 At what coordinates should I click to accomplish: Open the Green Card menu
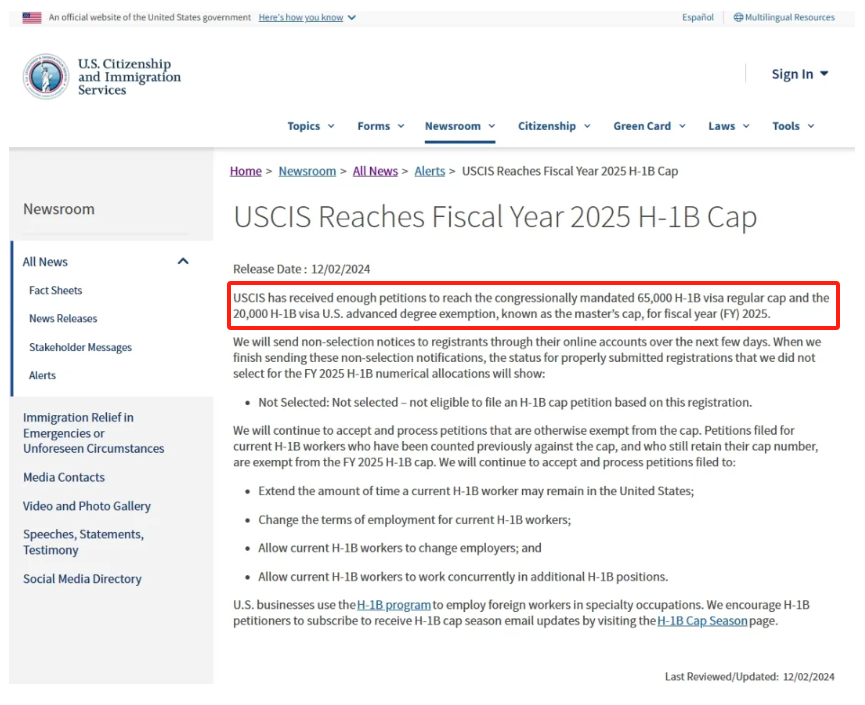click(x=649, y=126)
